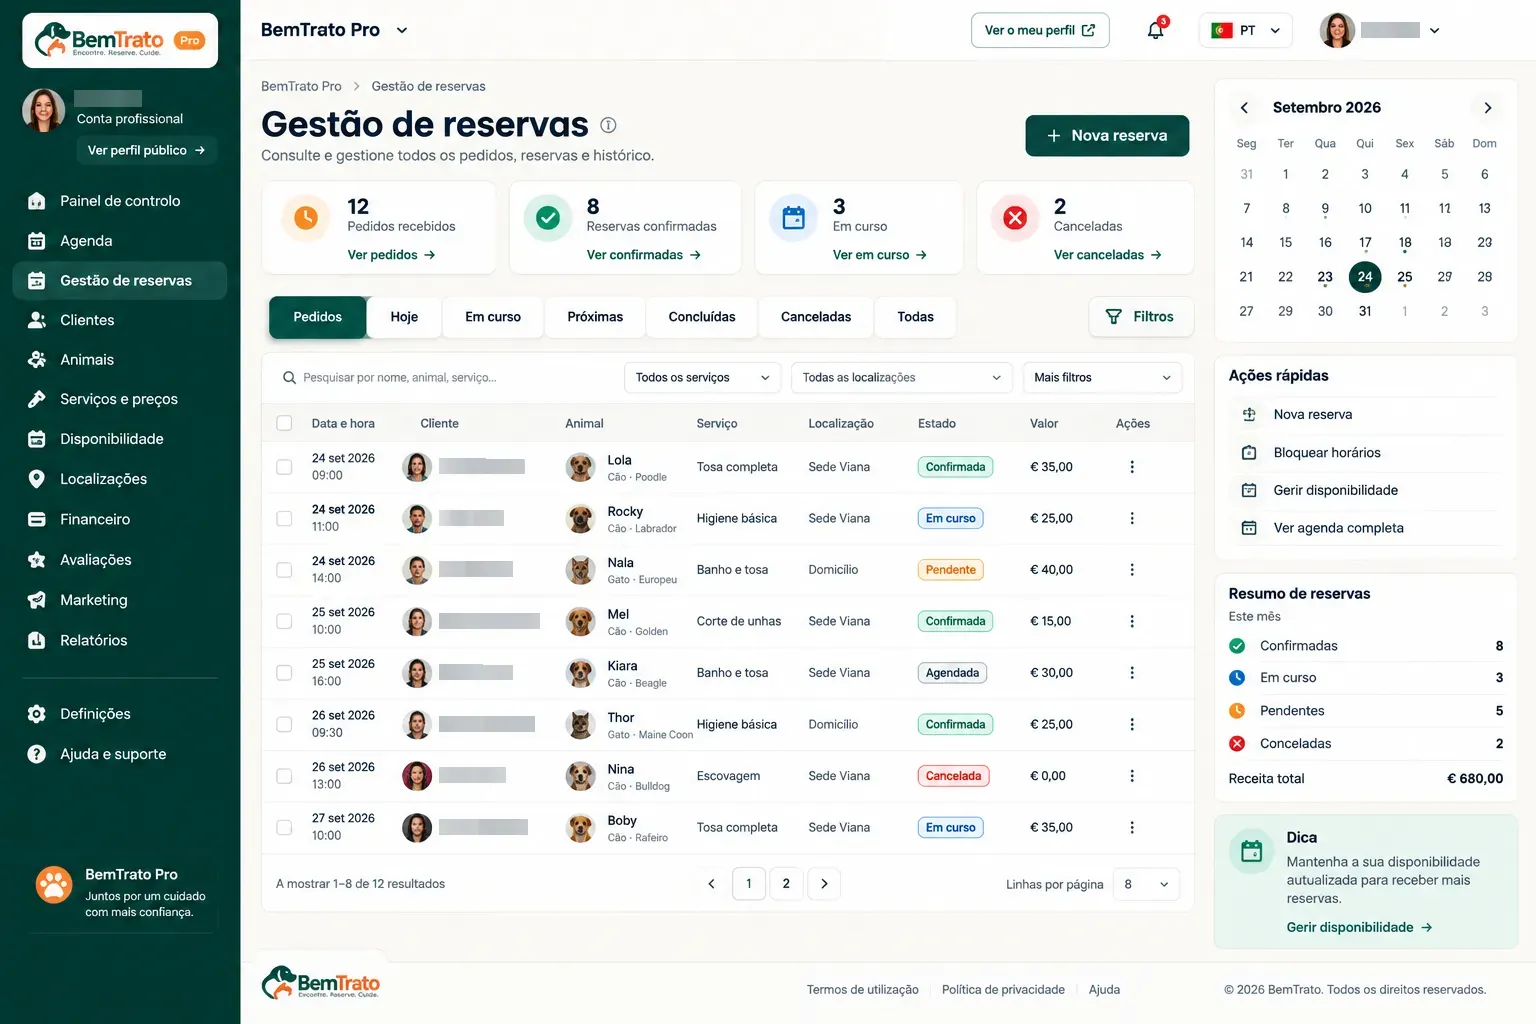Check the Kiara reservation row checkbox
Image resolution: width=1536 pixels, height=1024 pixels.
284,673
